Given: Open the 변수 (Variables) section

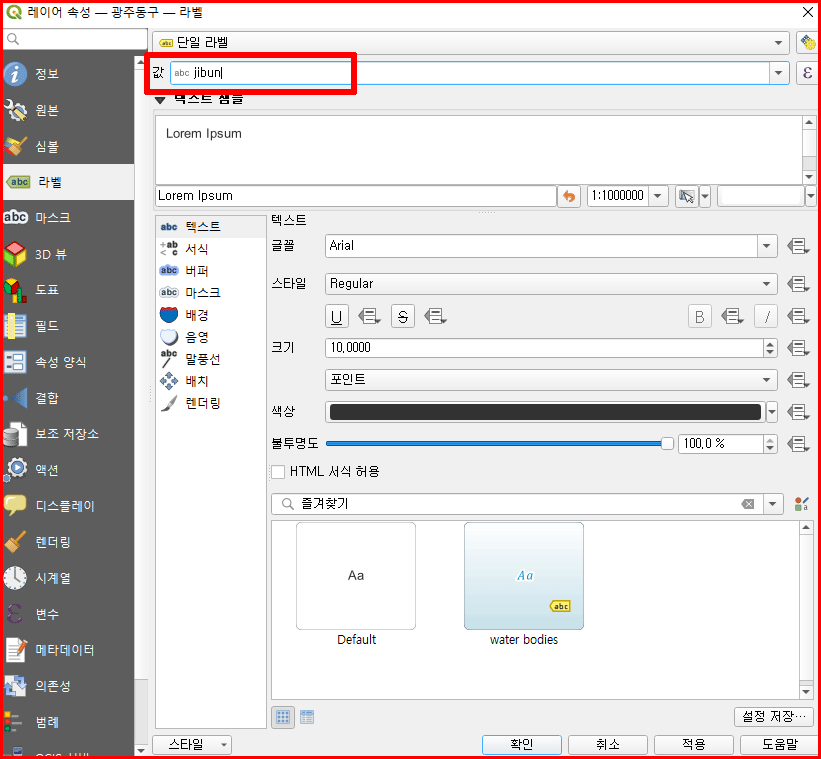Looking at the screenshot, I should [x=68, y=614].
